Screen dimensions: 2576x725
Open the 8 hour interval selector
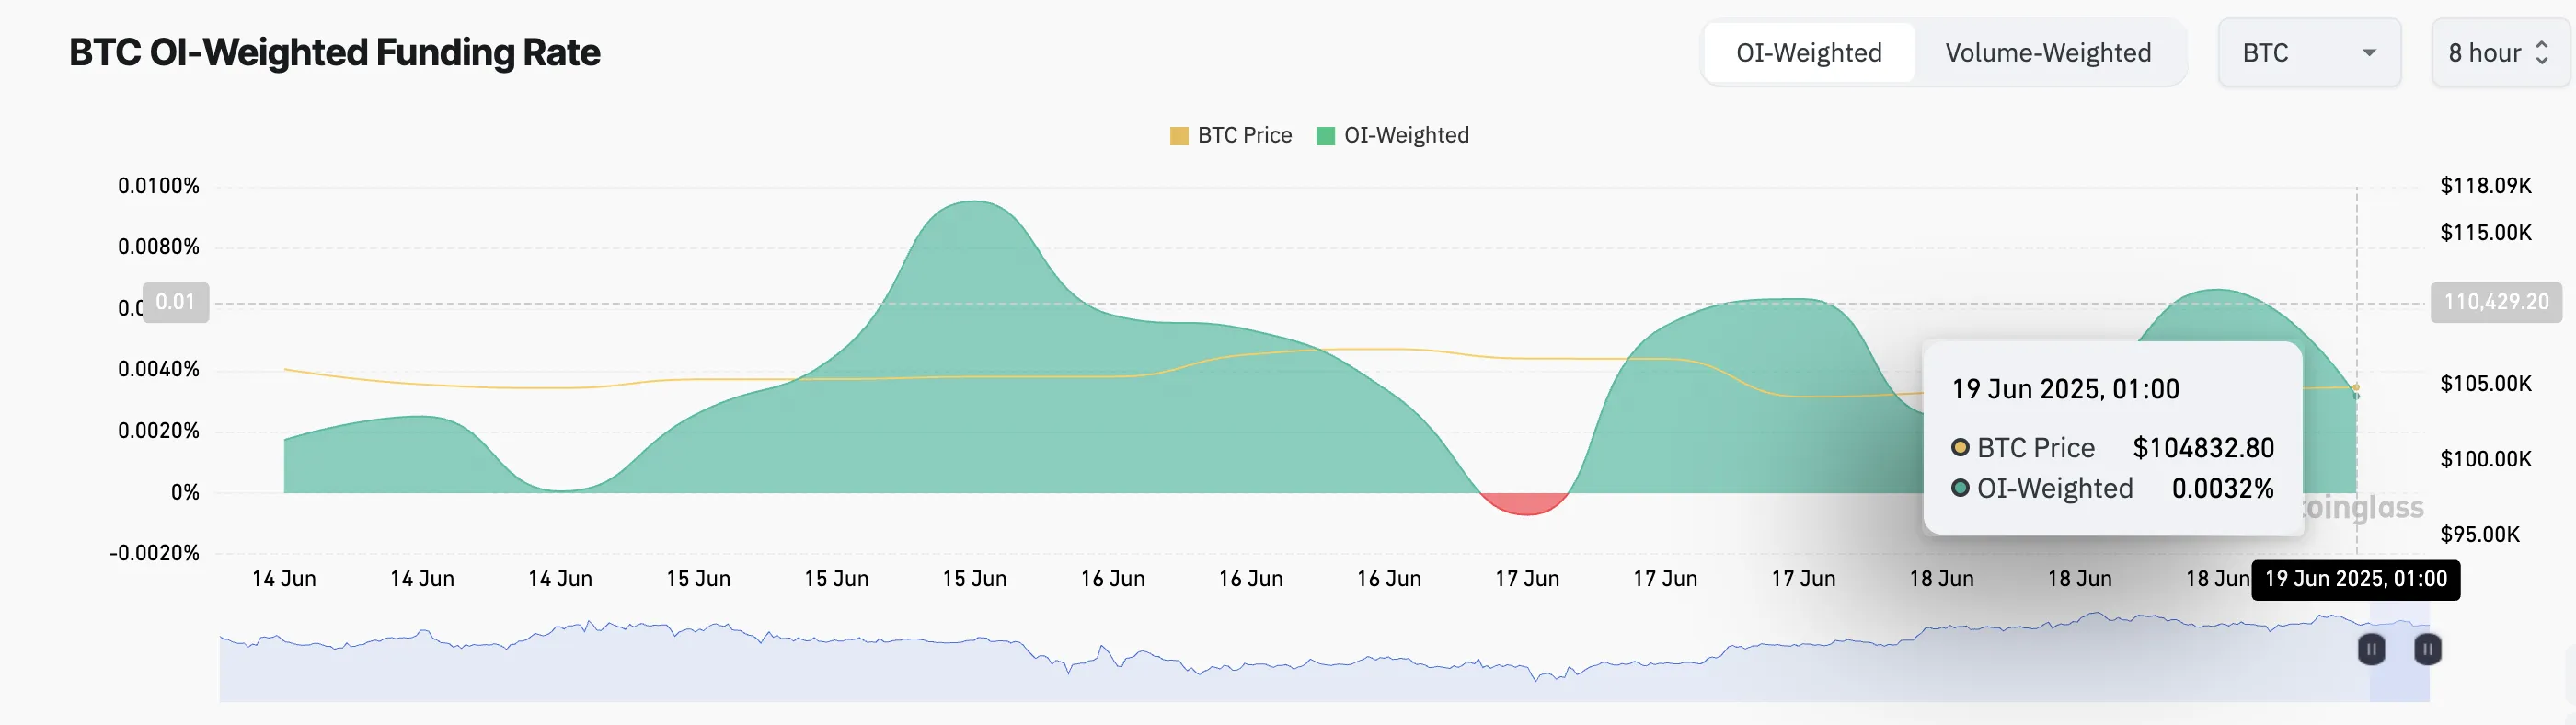[x=2497, y=53]
